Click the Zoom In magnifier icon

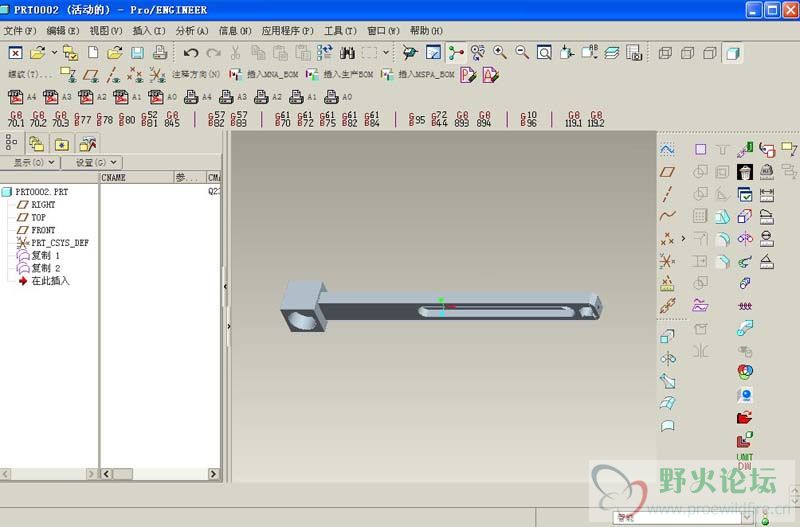click(x=499, y=53)
